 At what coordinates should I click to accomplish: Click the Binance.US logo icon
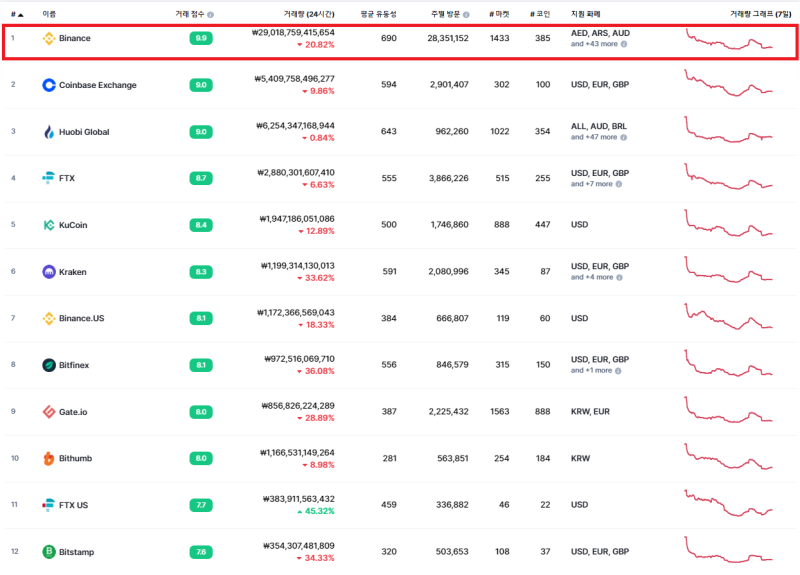pos(48,318)
